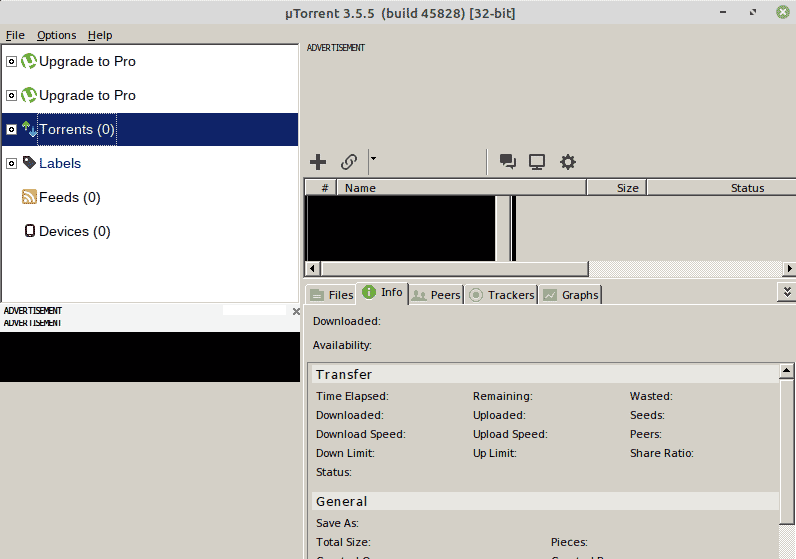This screenshot has height=559, width=796.
Task: Switch to the Info tab
Action: [x=382, y=293]
